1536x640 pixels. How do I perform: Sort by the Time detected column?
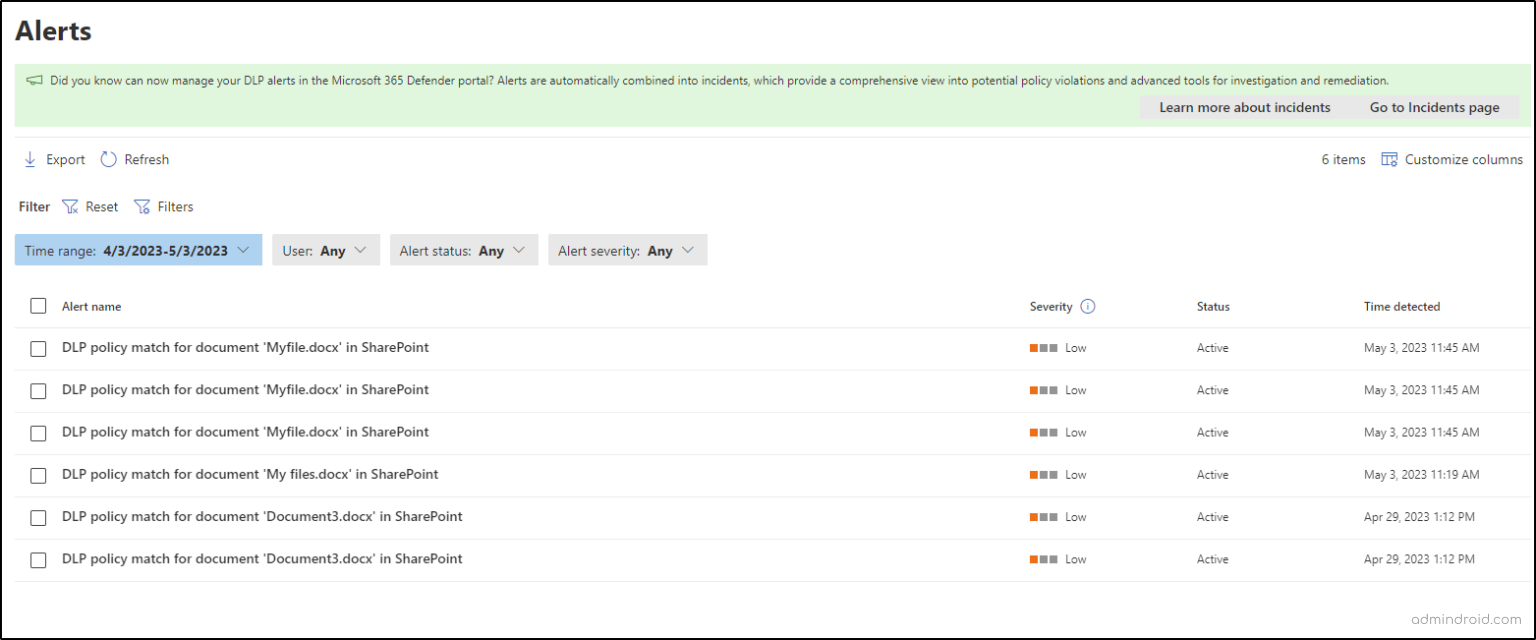pos(1402,306)
